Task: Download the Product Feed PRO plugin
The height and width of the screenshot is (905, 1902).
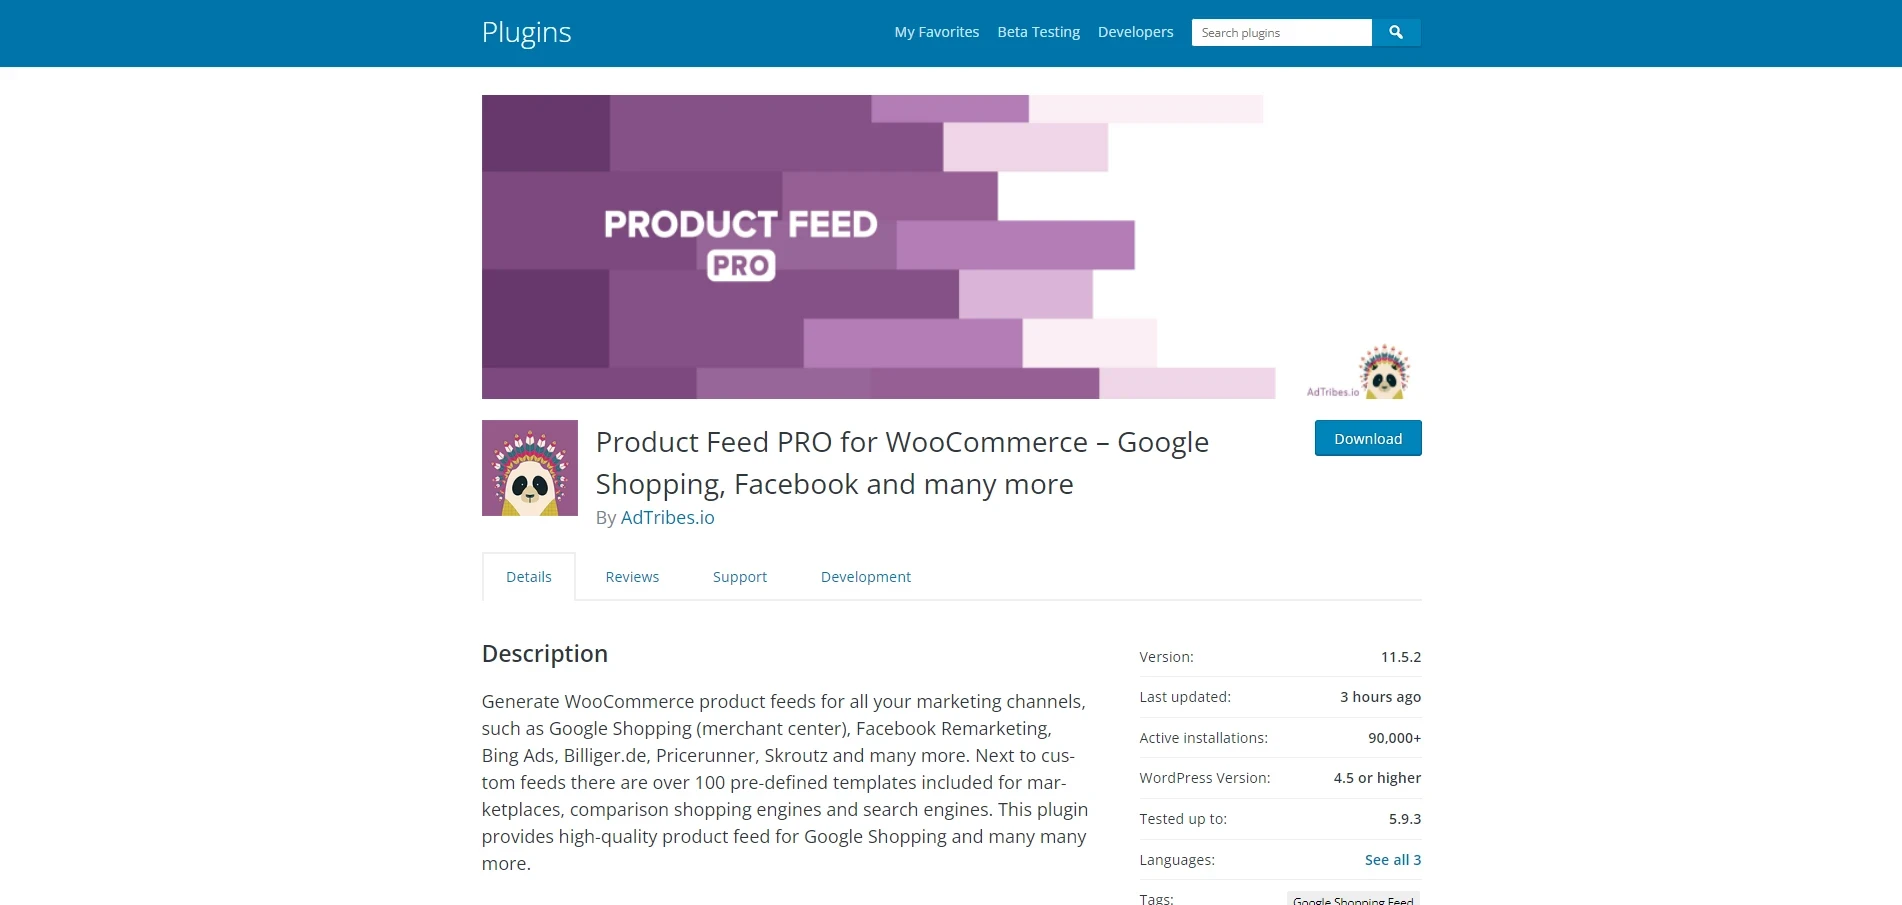Action: pyautogui.click(x=1367, y=438)
